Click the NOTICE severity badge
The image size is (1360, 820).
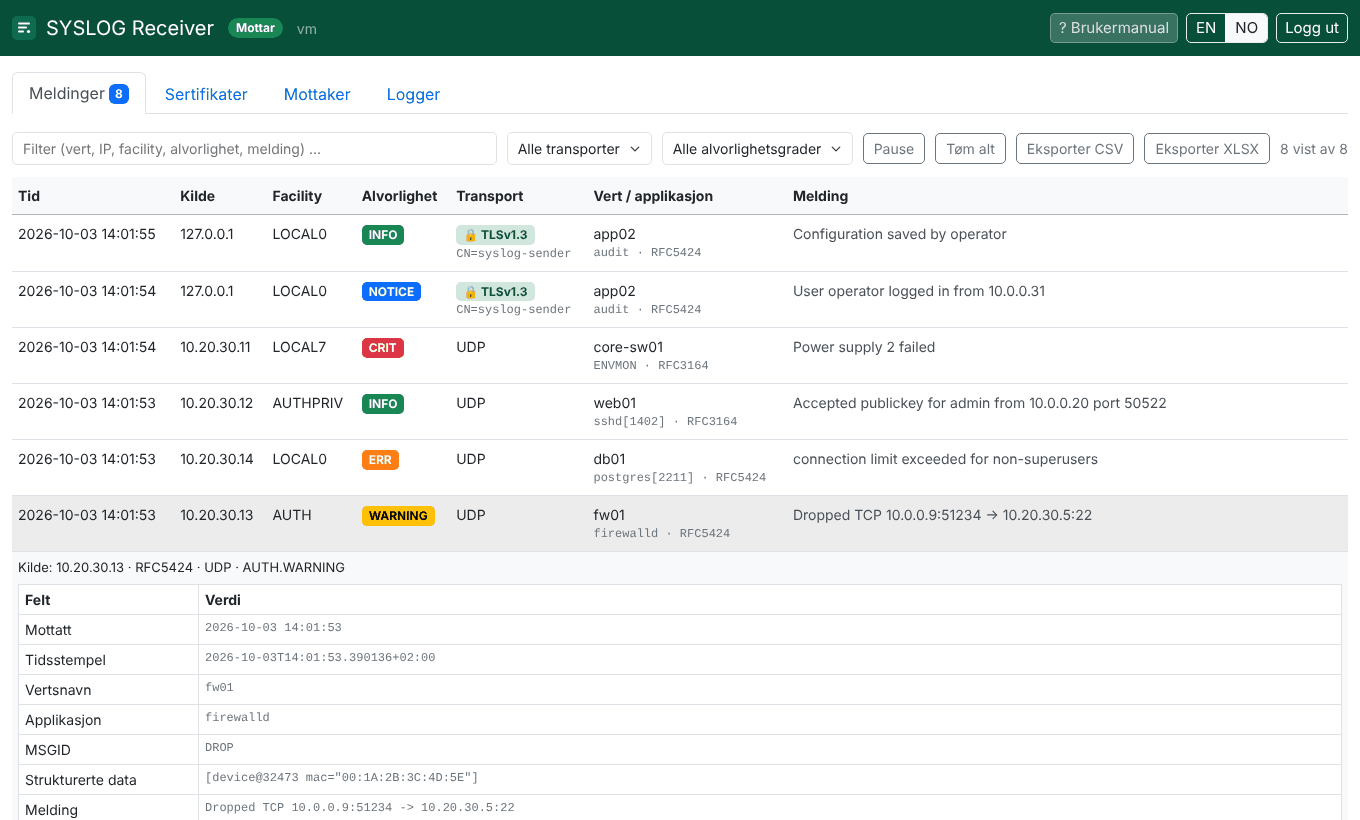coord(391,292)
